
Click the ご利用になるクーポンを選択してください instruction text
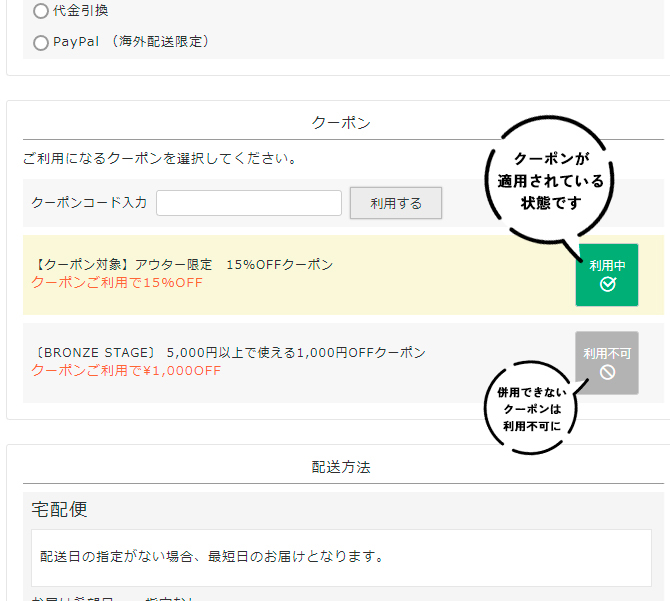(x=159, y=158)
